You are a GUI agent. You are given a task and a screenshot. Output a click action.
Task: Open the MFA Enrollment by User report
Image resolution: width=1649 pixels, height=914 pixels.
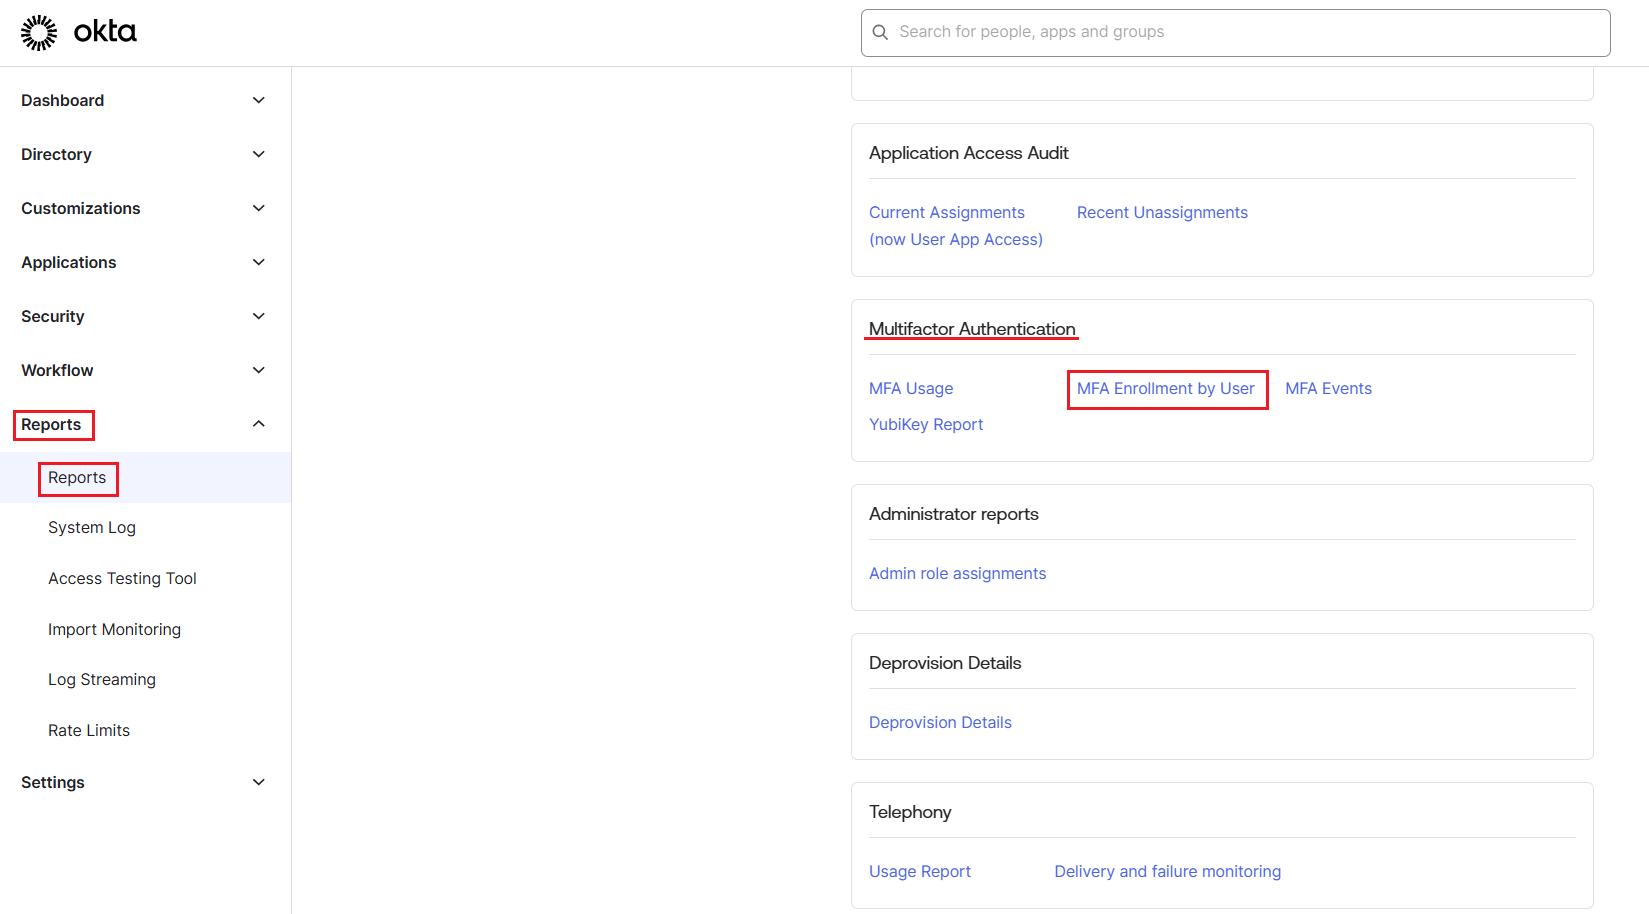(1166, 388)
